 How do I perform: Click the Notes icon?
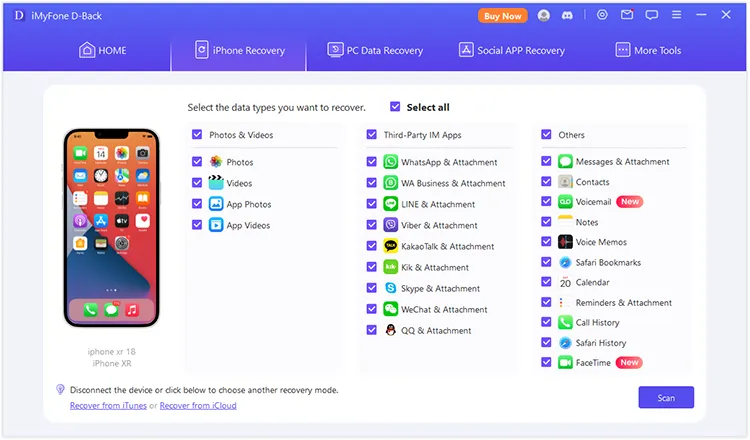565,222
